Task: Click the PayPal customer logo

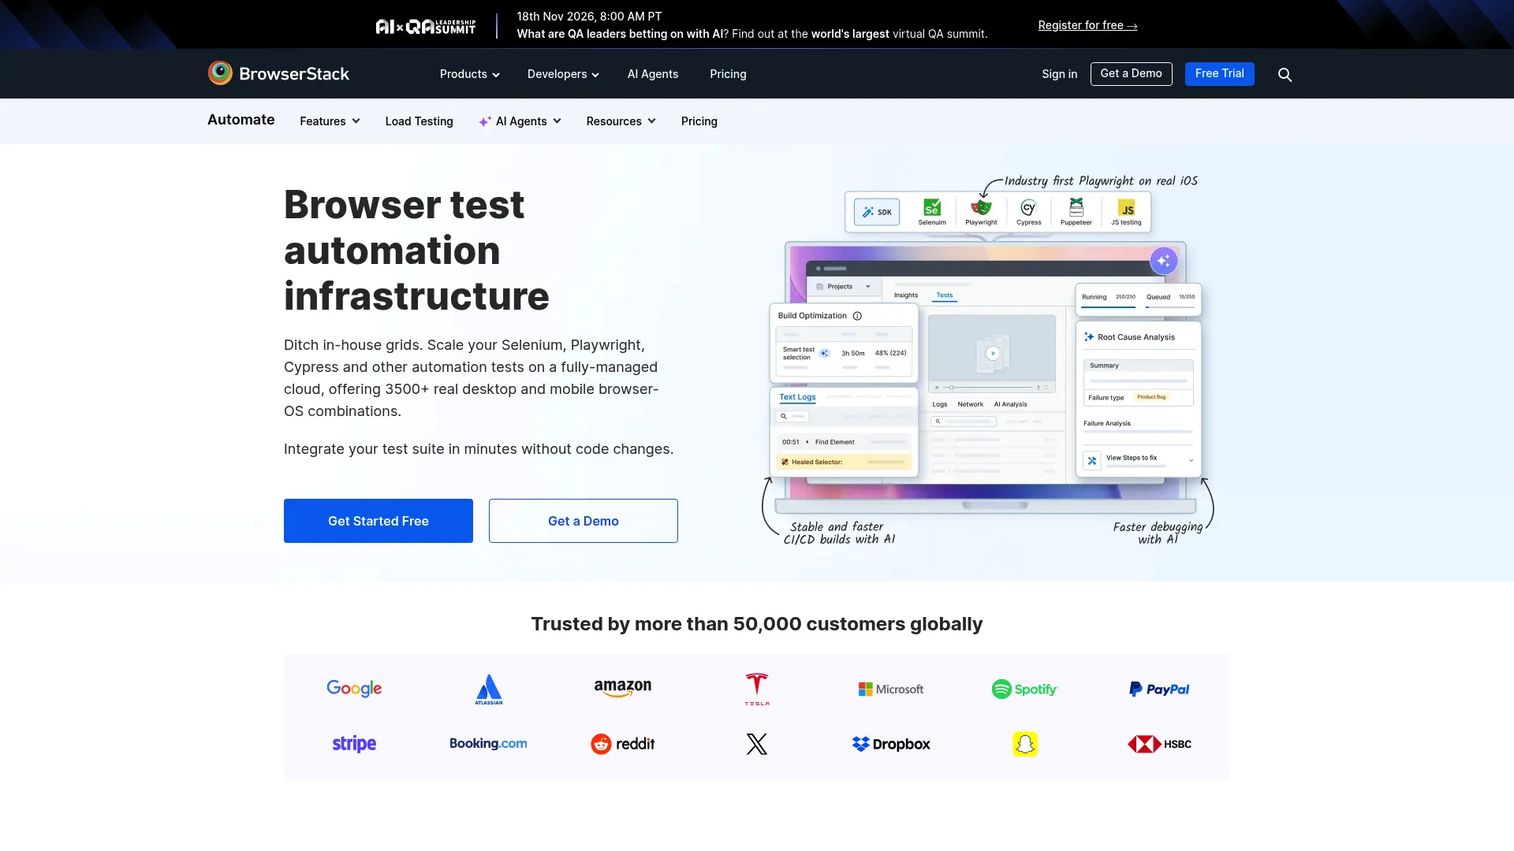Action: pos(1159,689)
